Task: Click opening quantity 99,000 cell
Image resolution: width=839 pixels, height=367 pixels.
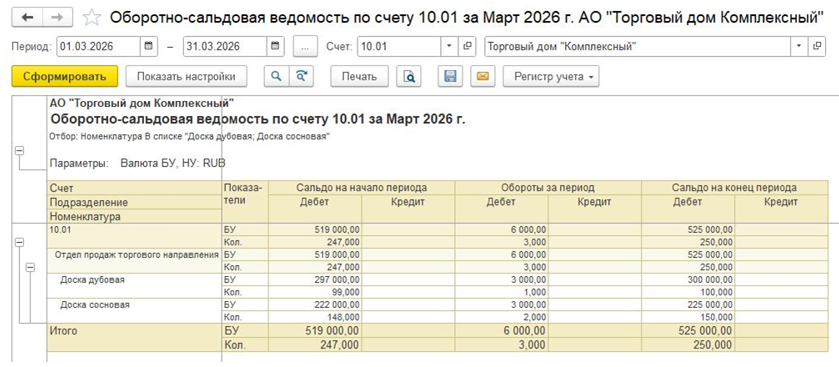Action: pos(315,293)
